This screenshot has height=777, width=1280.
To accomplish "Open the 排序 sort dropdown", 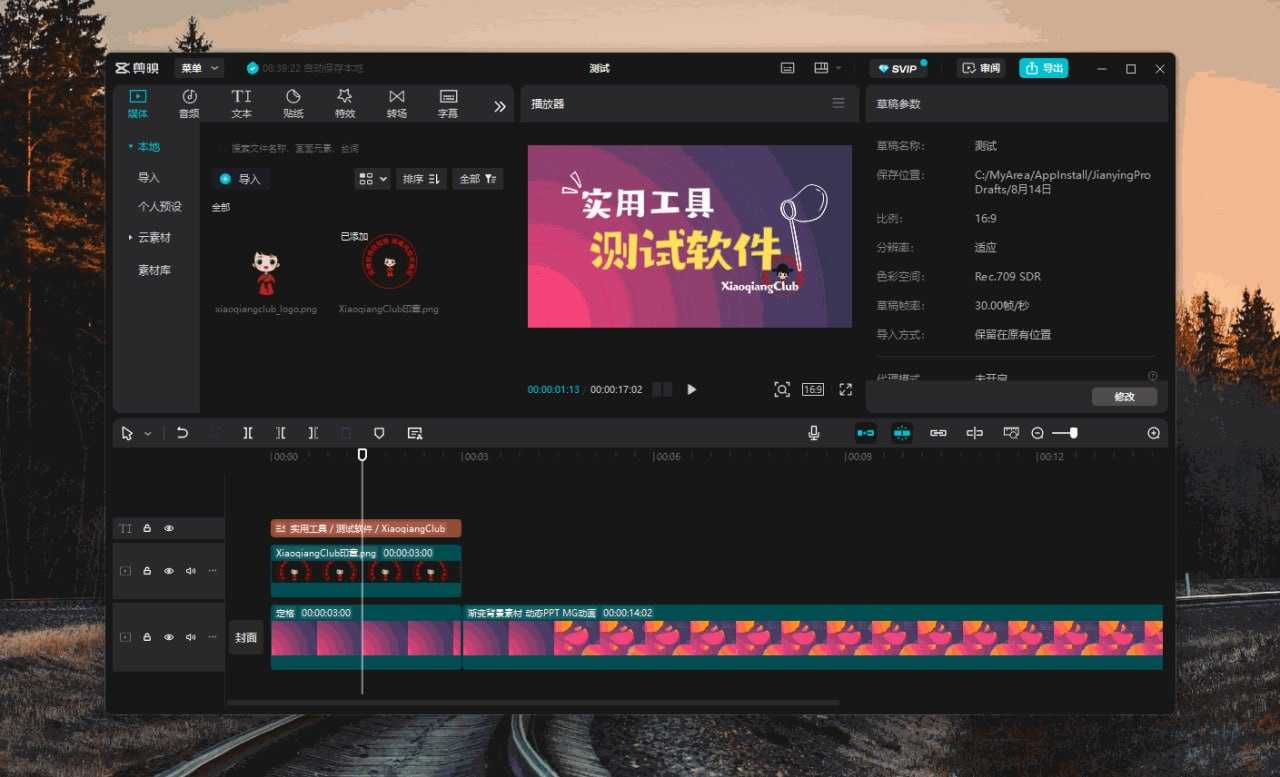I will pos(421,179).
